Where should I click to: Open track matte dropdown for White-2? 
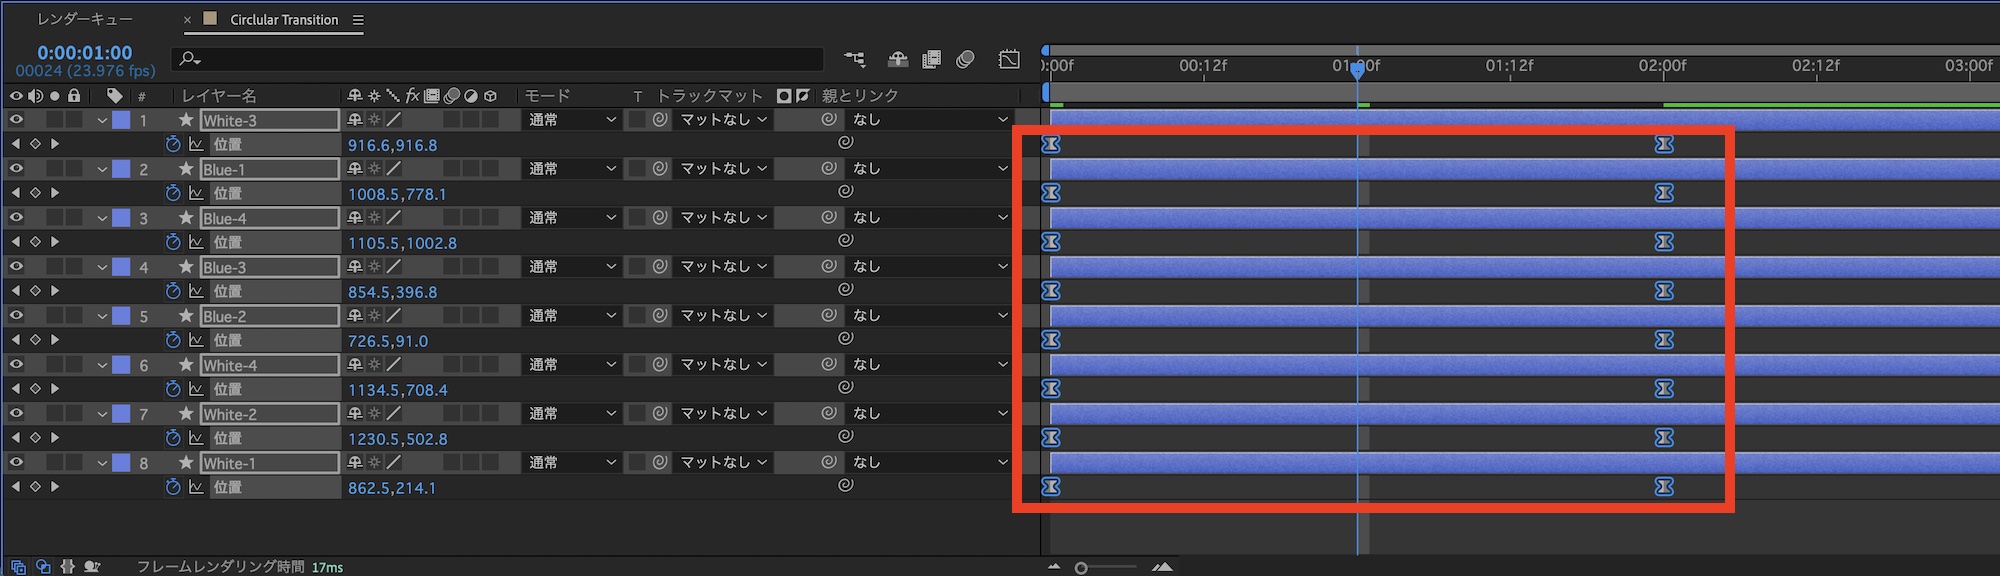click(724, 413)
